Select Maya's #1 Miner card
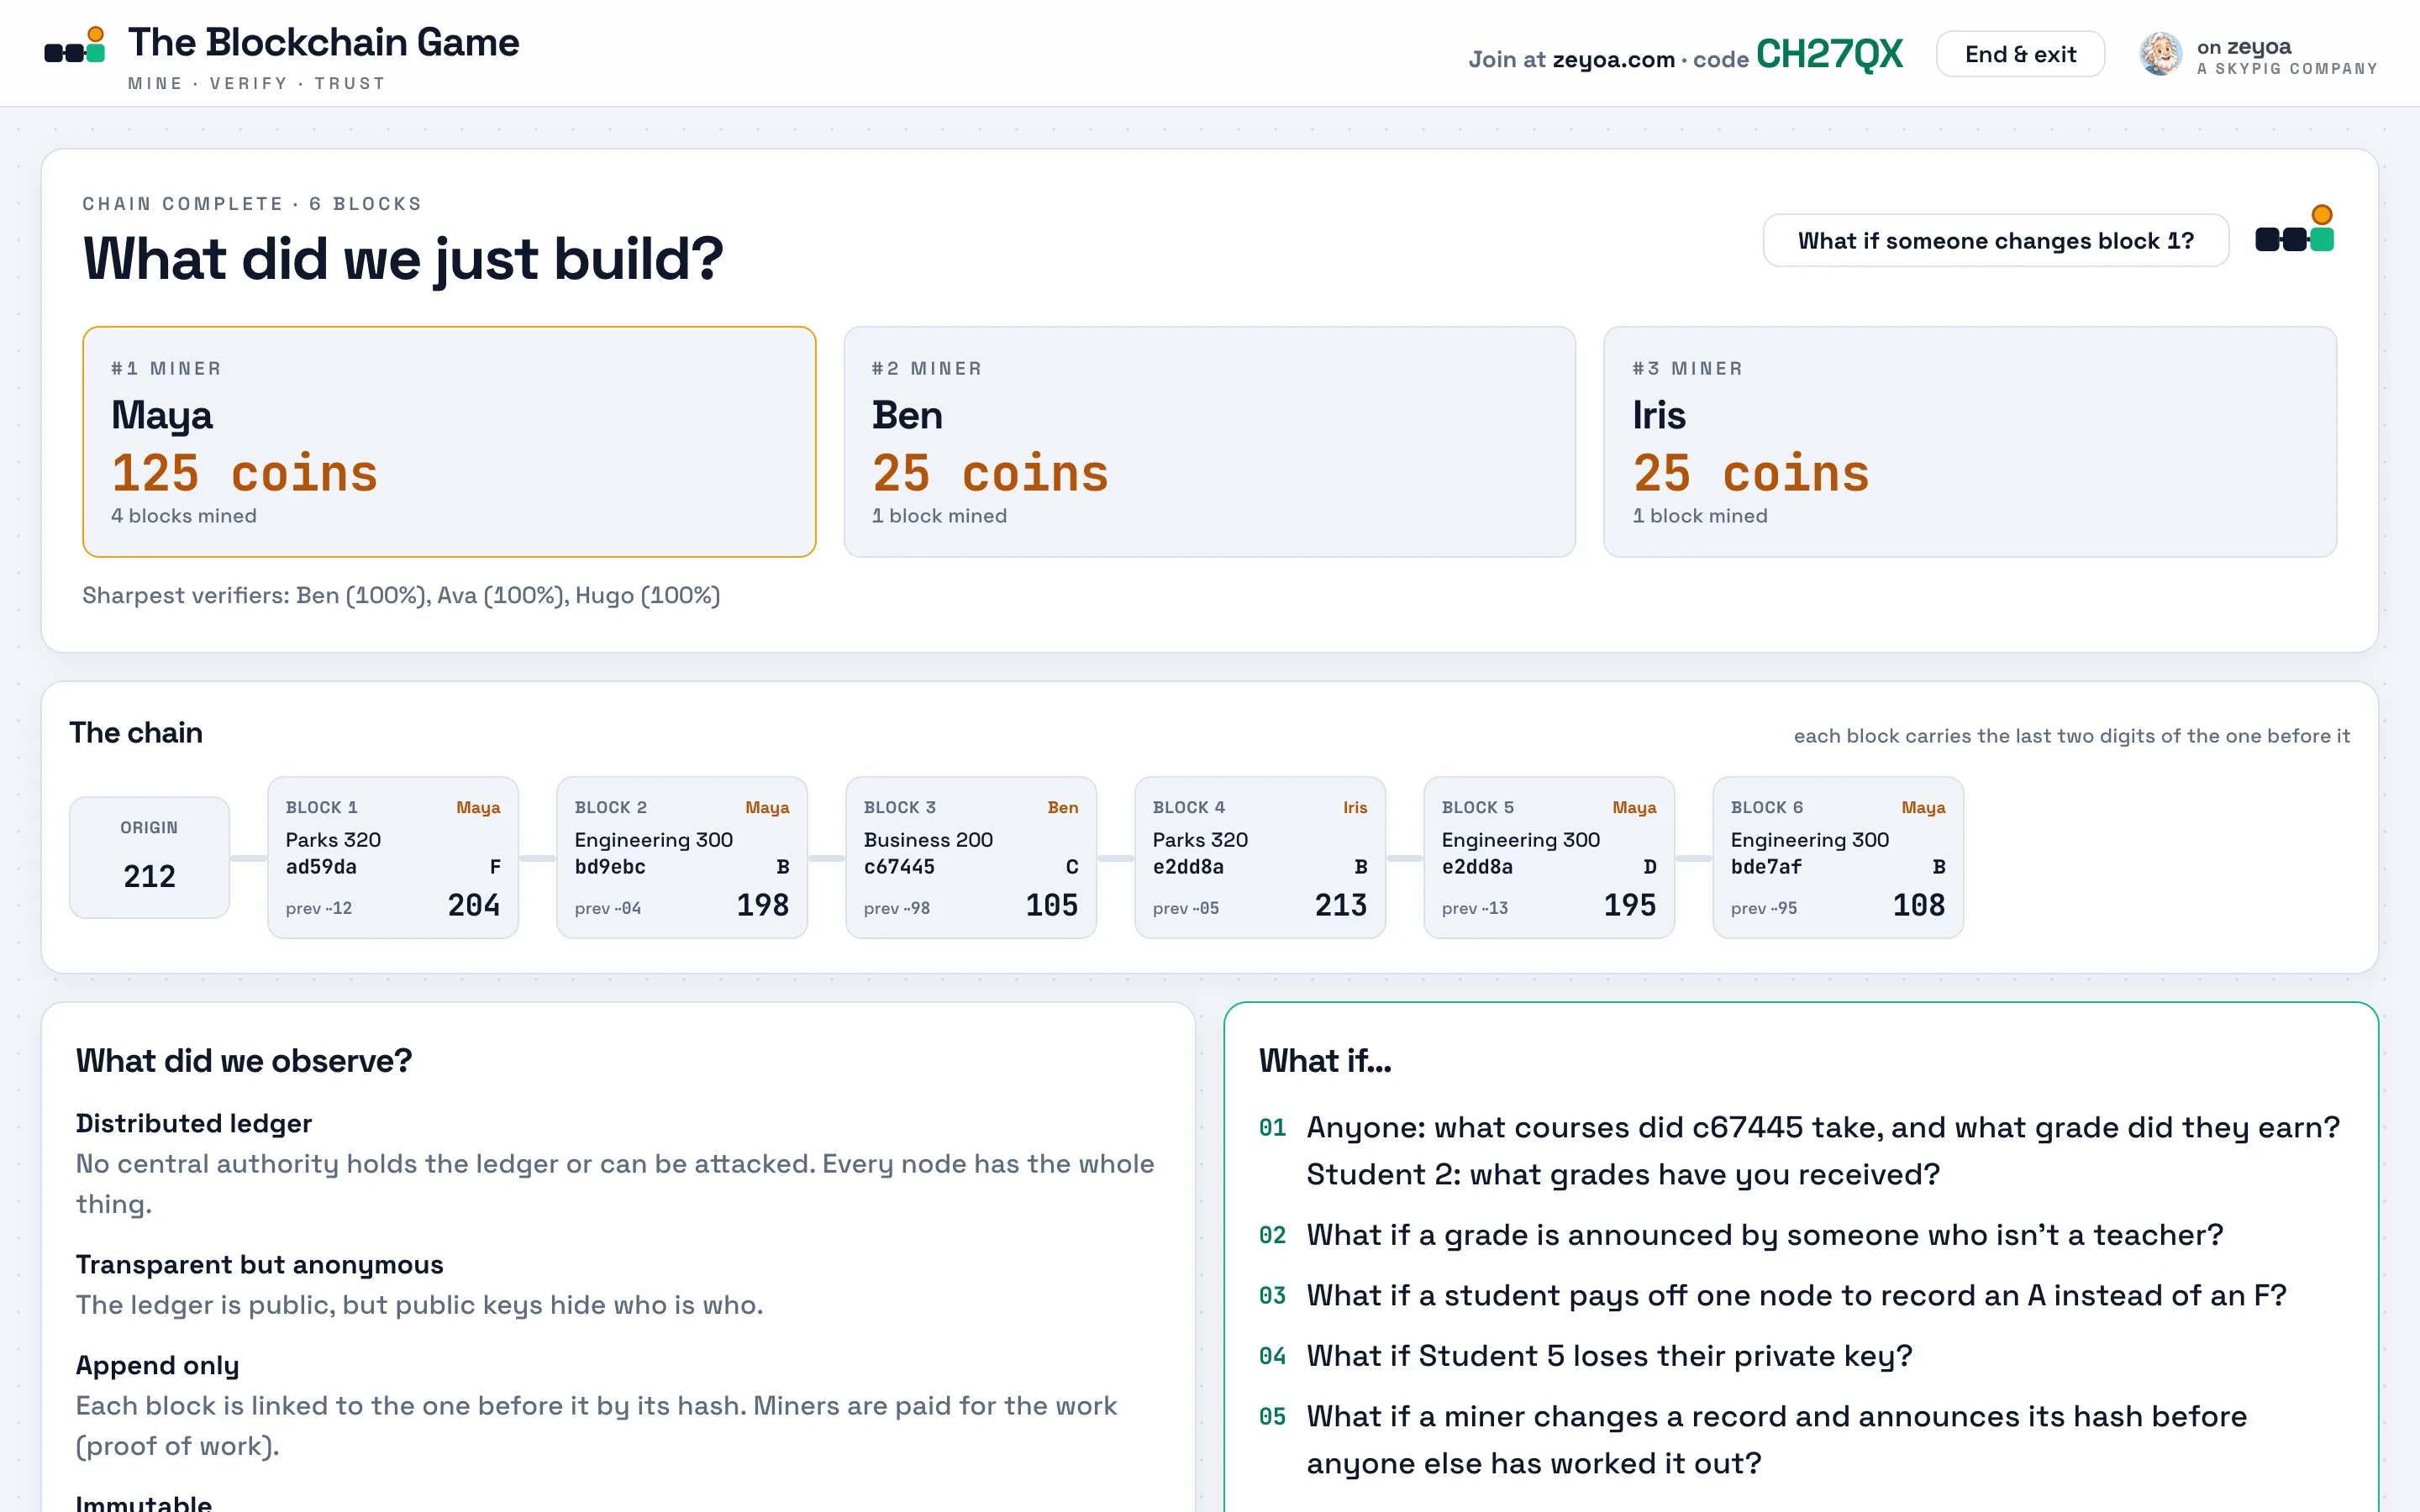The image size is (2420, 1512). click(449, 442)
